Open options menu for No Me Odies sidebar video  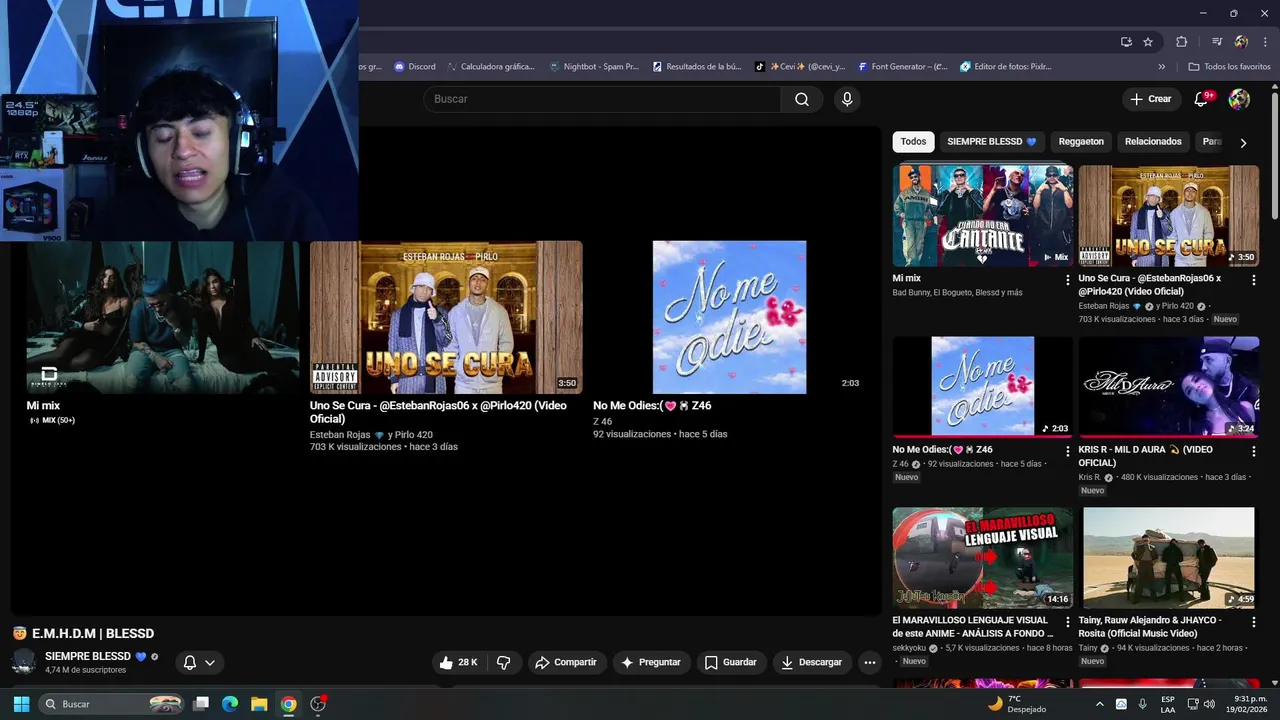pyautogui.click(x=1067, y=451)
